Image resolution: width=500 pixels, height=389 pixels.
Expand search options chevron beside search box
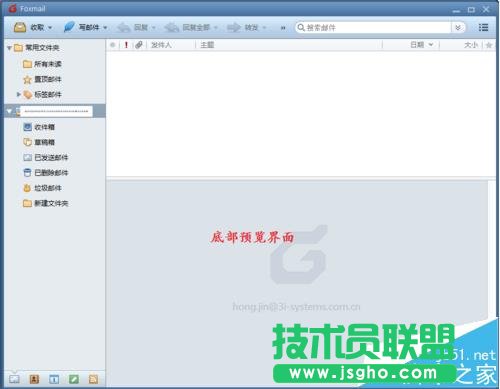coord(458,28)
